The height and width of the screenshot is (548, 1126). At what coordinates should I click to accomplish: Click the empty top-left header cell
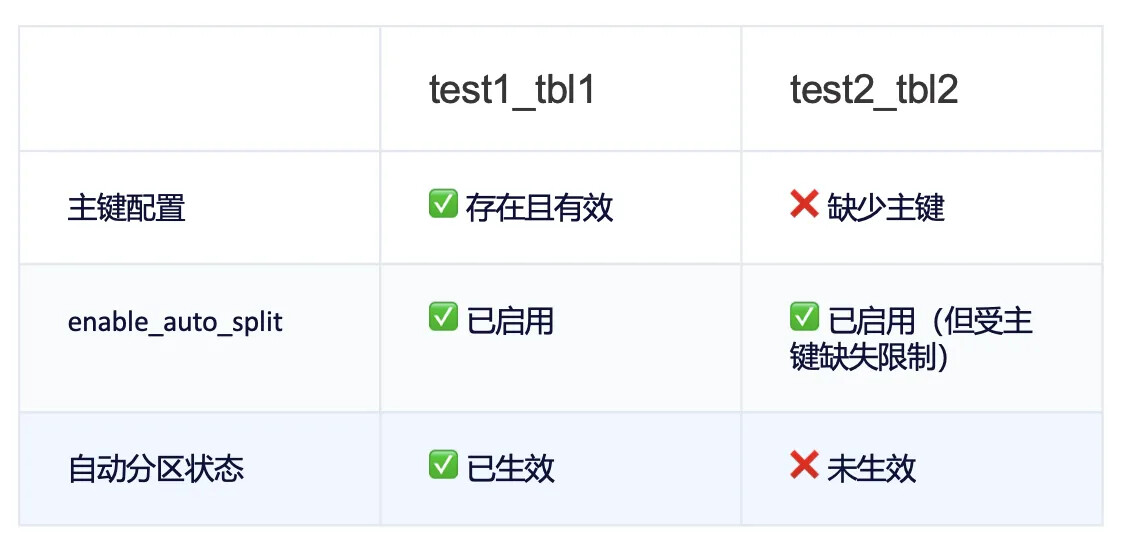[199, 89]
